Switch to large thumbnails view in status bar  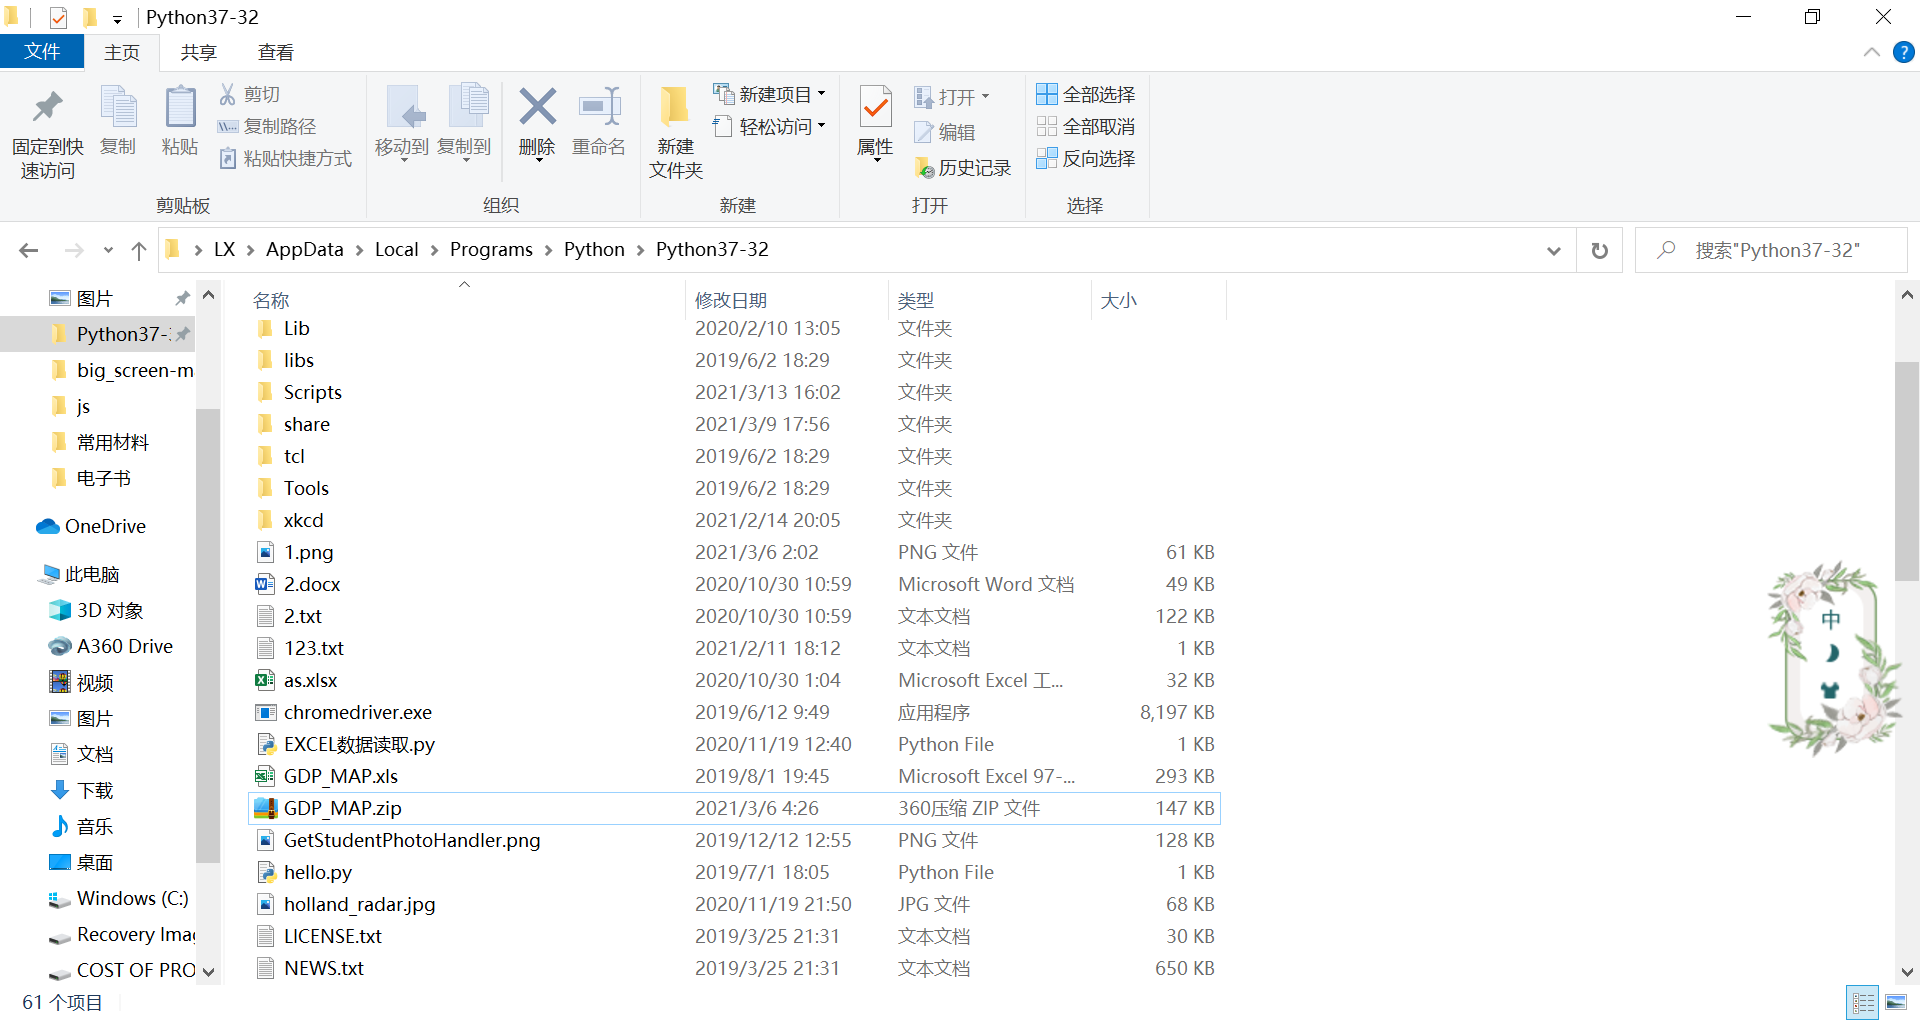pyautogui.click(x=1898, y=1002)
